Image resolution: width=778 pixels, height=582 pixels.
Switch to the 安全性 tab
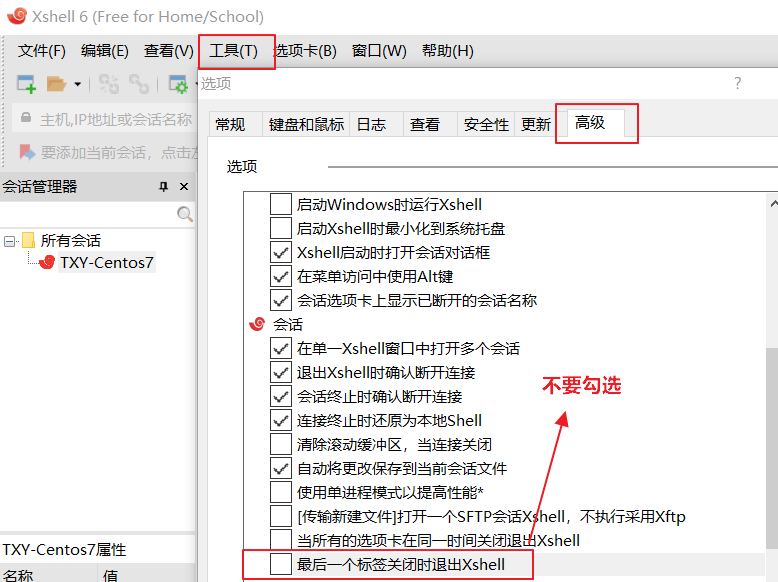tap(486, 124)
